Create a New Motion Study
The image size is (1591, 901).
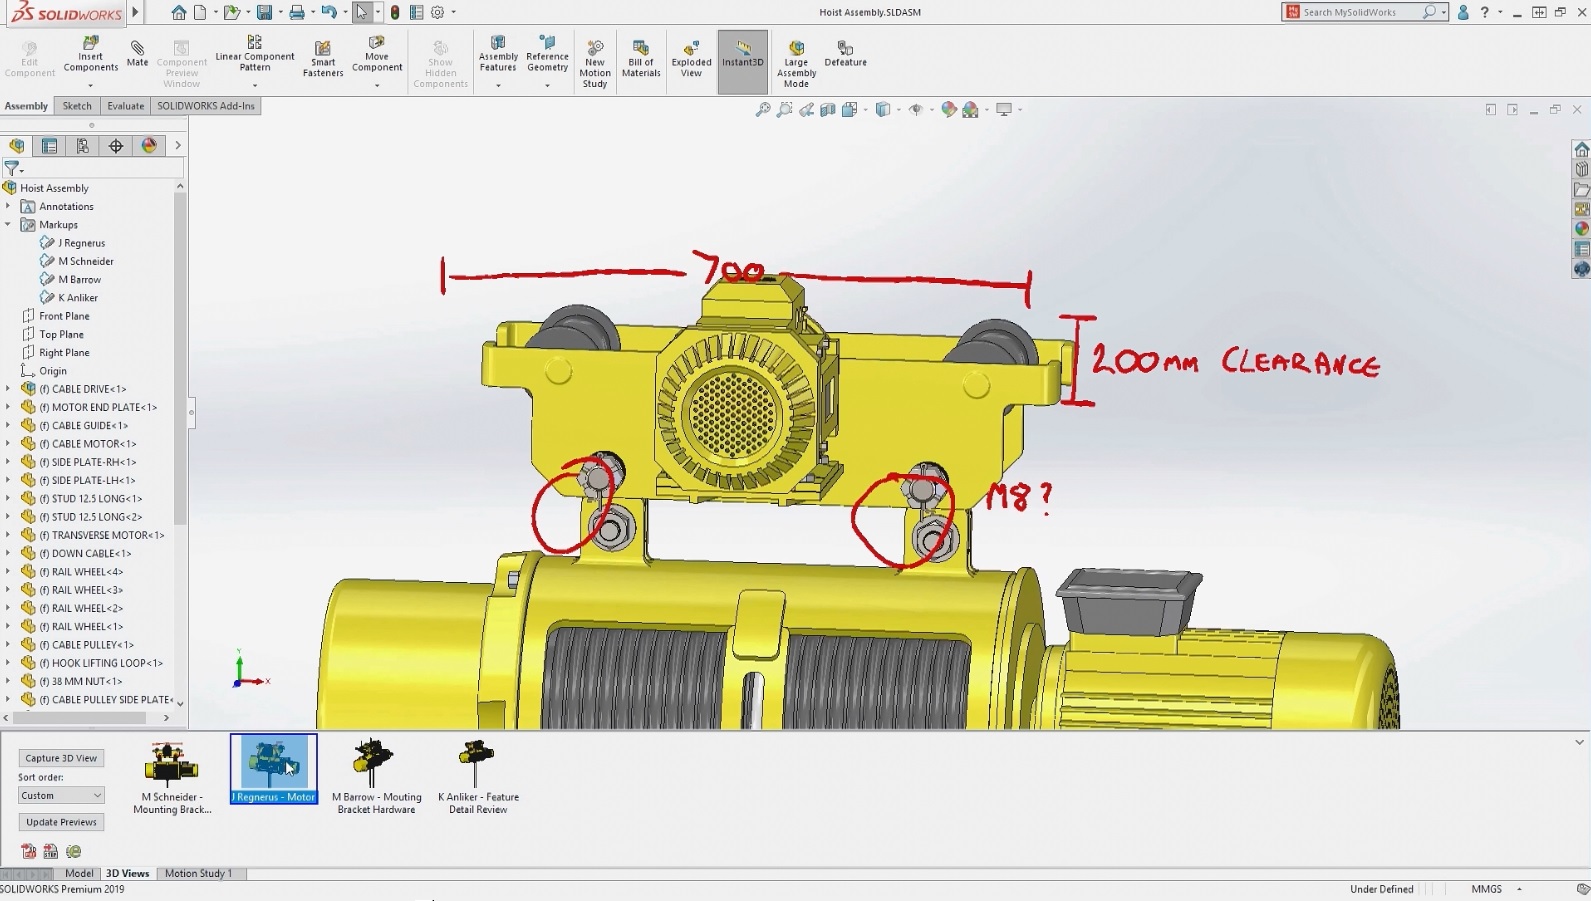pos(595,64)
